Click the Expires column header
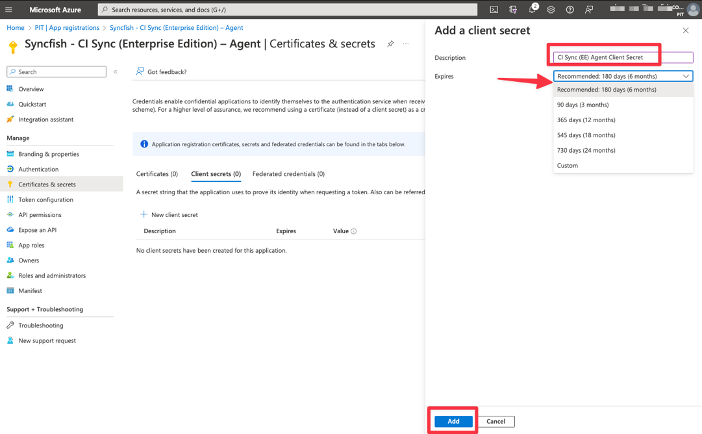Screen dimensions: 702x434 286,231
